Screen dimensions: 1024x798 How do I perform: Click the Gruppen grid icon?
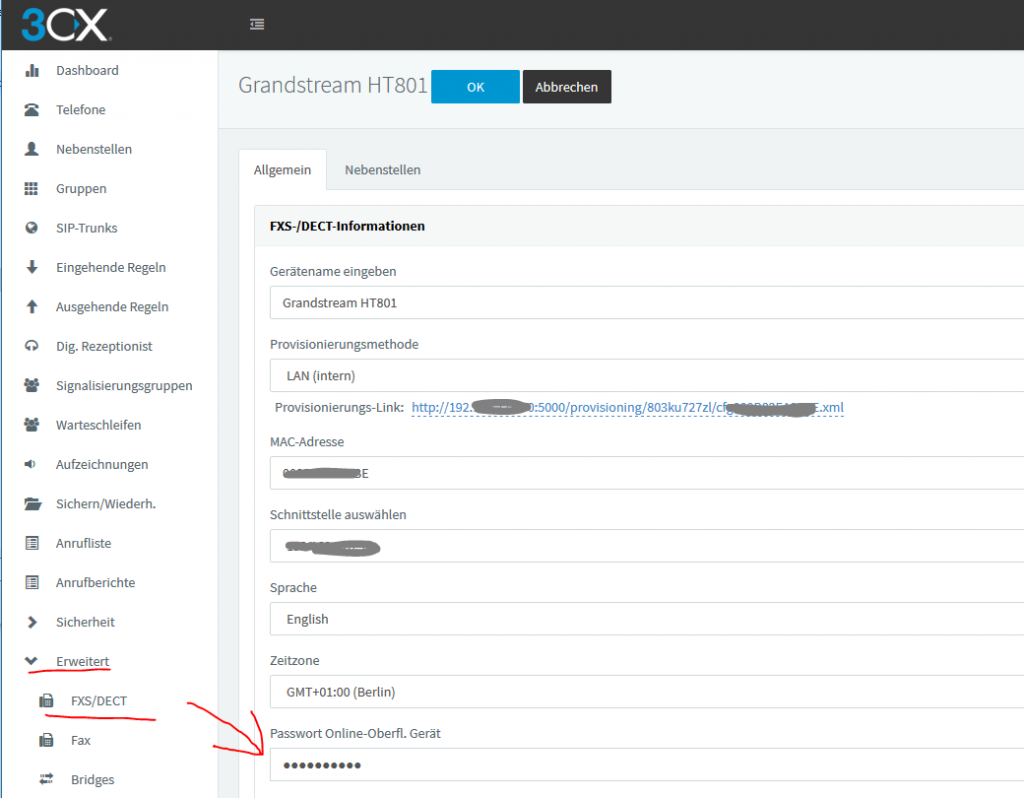pos(31,189)
